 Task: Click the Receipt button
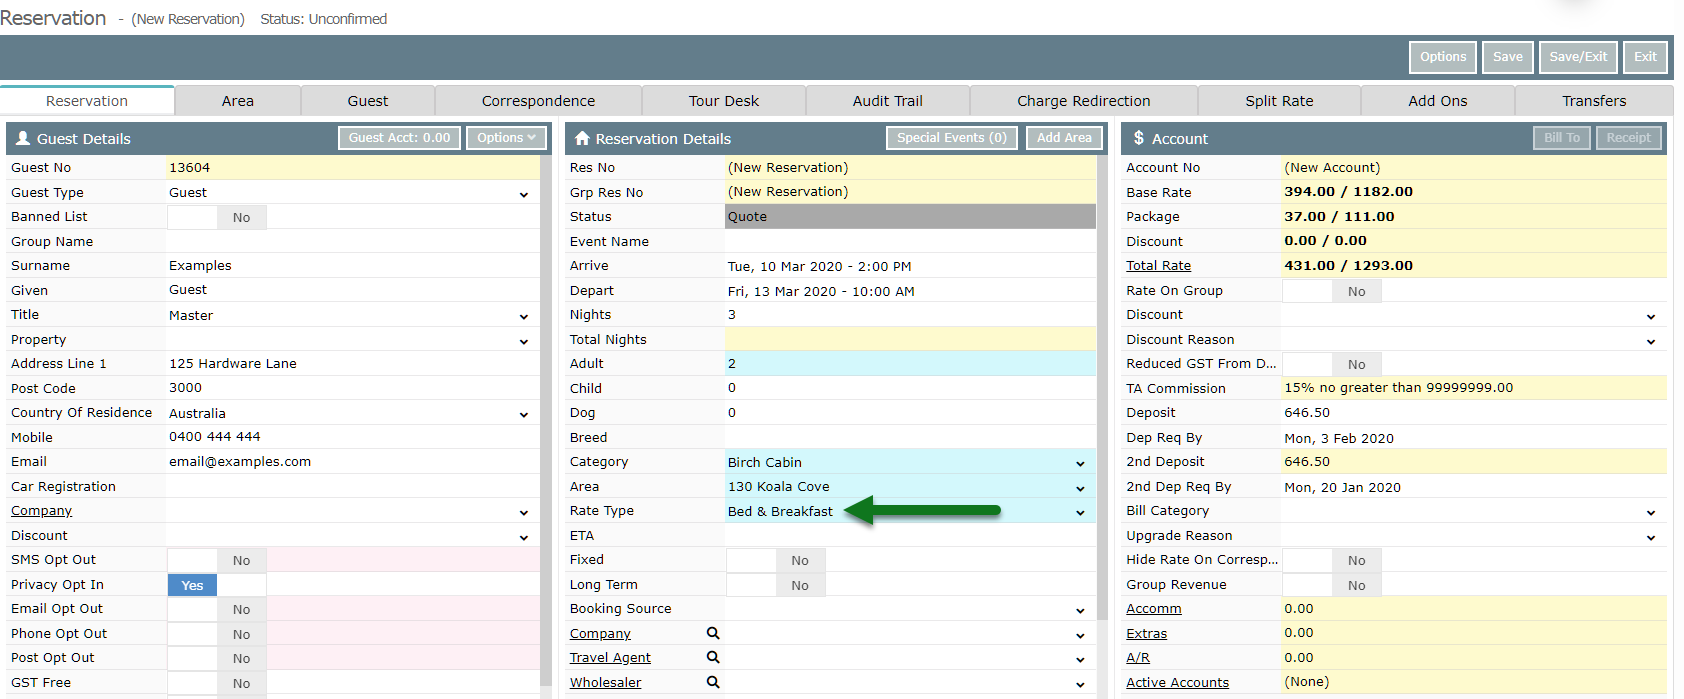(1629, 138)
